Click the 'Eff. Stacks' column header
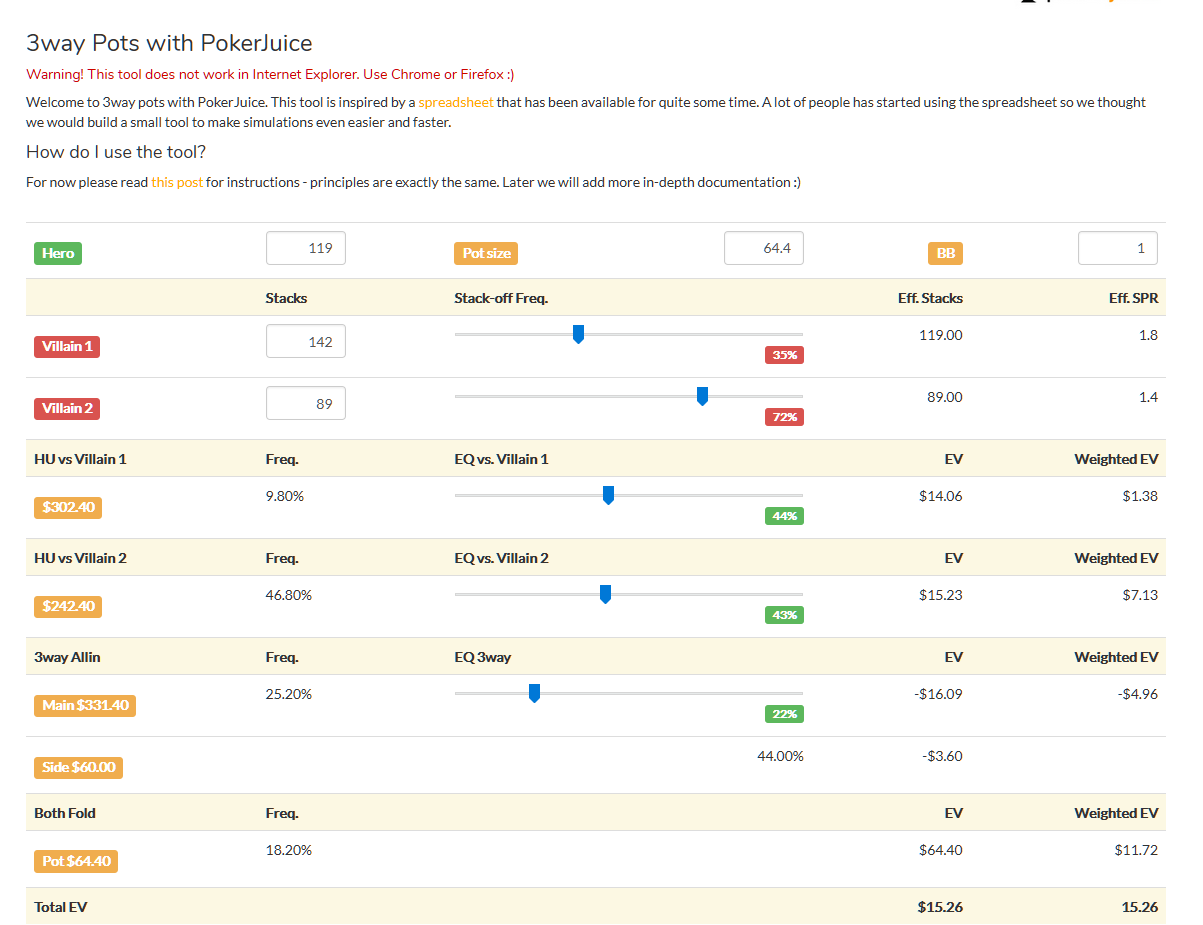 pyautogui.click(x=930, y=298)
